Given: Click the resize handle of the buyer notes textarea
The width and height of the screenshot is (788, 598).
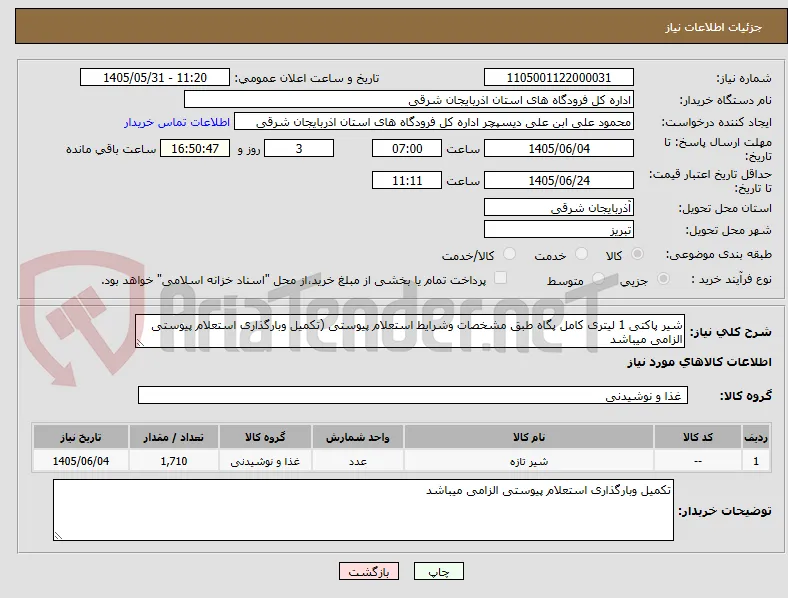Looking at the screenshot, I should 58,536.
